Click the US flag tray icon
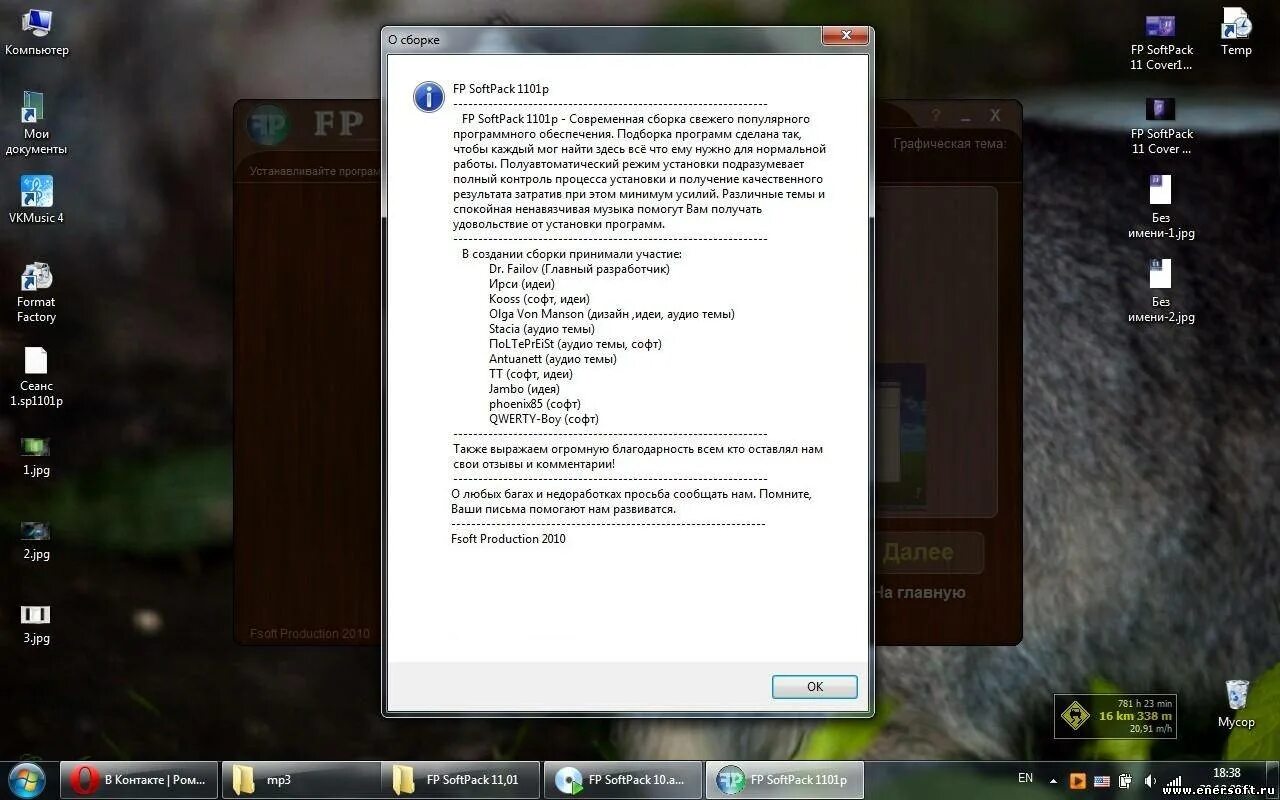Image resolution: width=1280 pixels, height=800 pixels. (x=1102, y=780)
